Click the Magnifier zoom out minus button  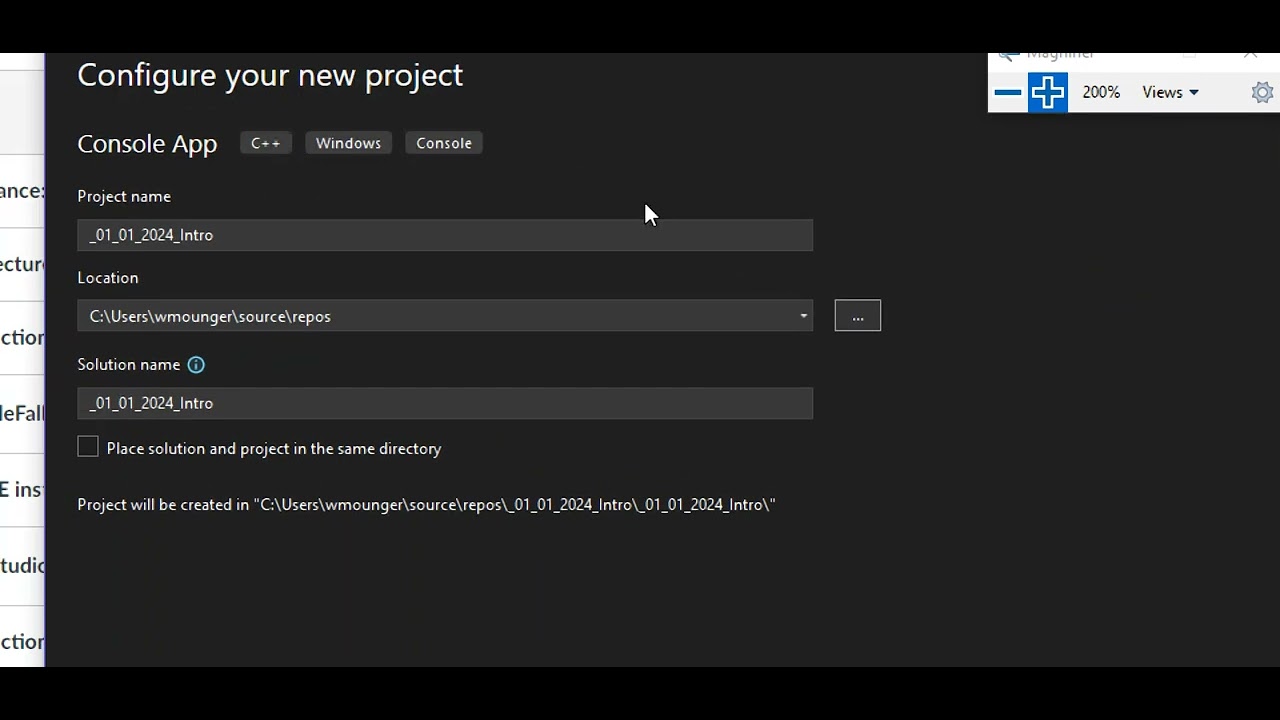tap(1008, 93)
